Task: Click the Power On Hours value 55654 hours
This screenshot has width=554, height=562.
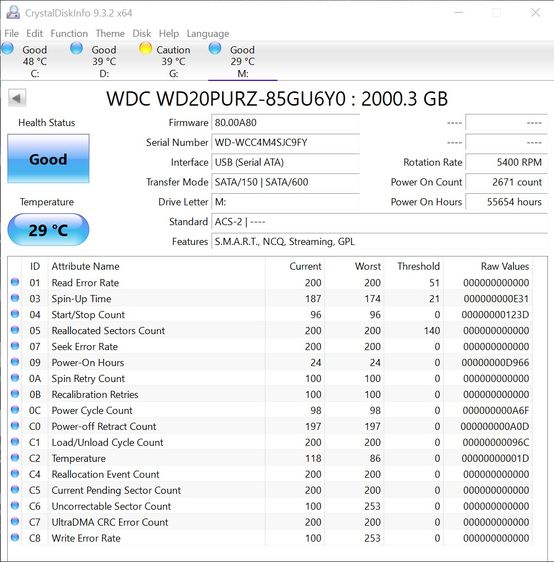Action: click(506, 202)
